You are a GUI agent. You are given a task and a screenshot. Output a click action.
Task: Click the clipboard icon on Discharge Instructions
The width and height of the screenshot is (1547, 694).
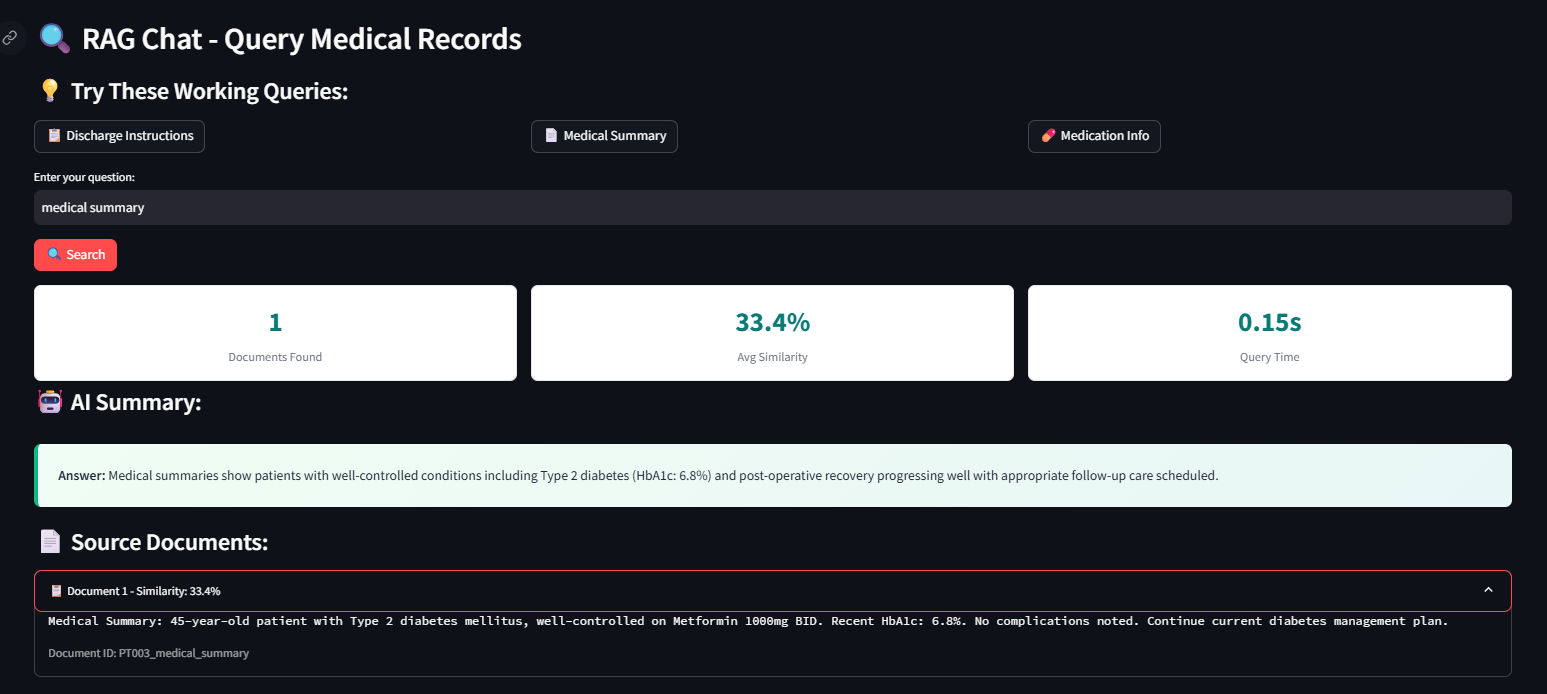55,136
